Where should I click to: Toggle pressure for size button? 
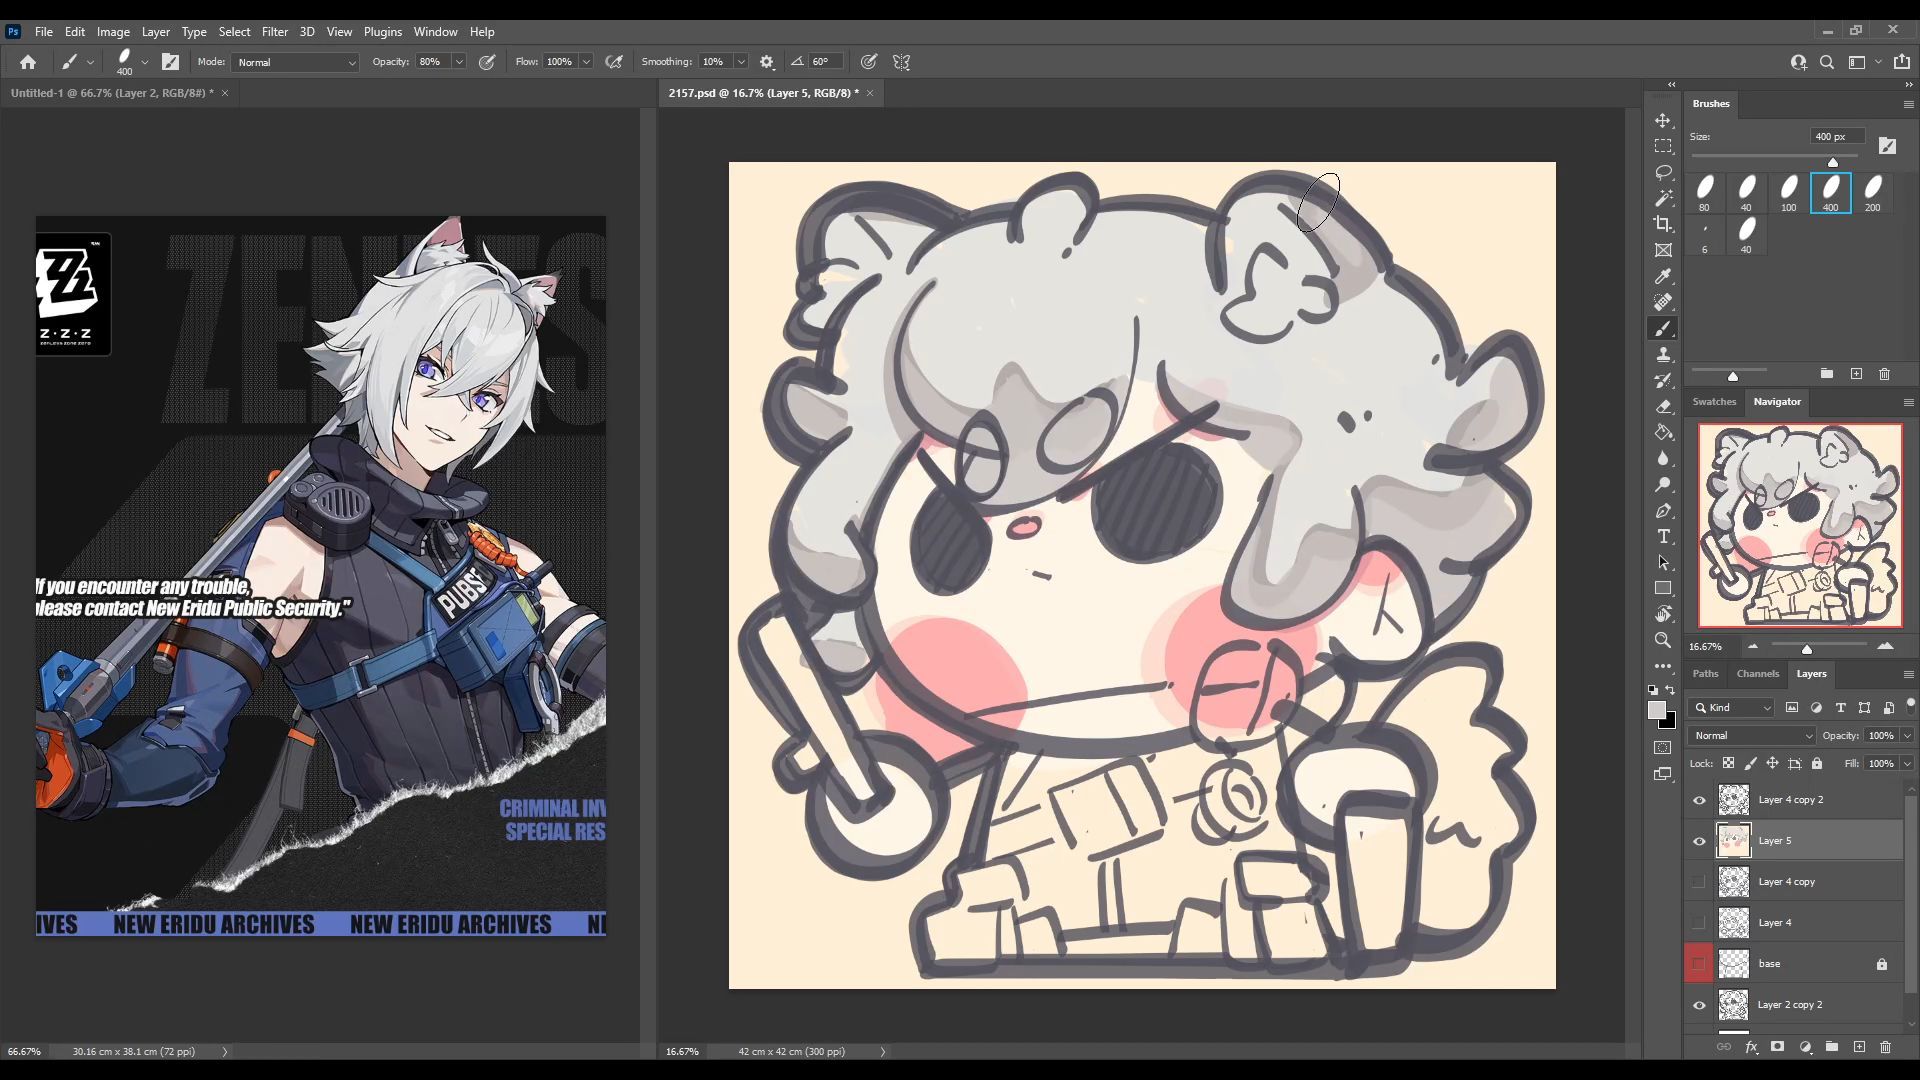click(869, 62)
